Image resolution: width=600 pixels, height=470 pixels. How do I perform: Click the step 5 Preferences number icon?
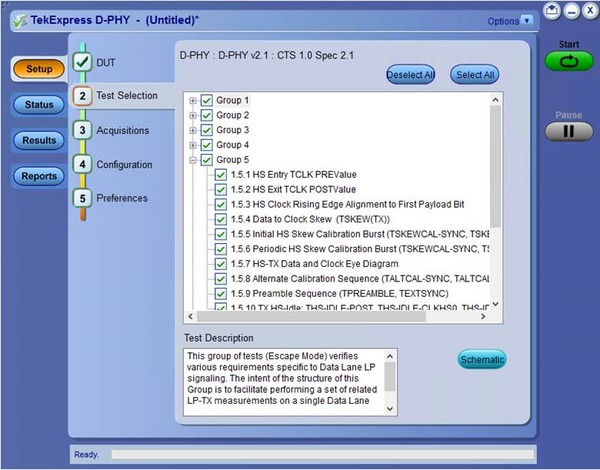[x=82, y=198]
